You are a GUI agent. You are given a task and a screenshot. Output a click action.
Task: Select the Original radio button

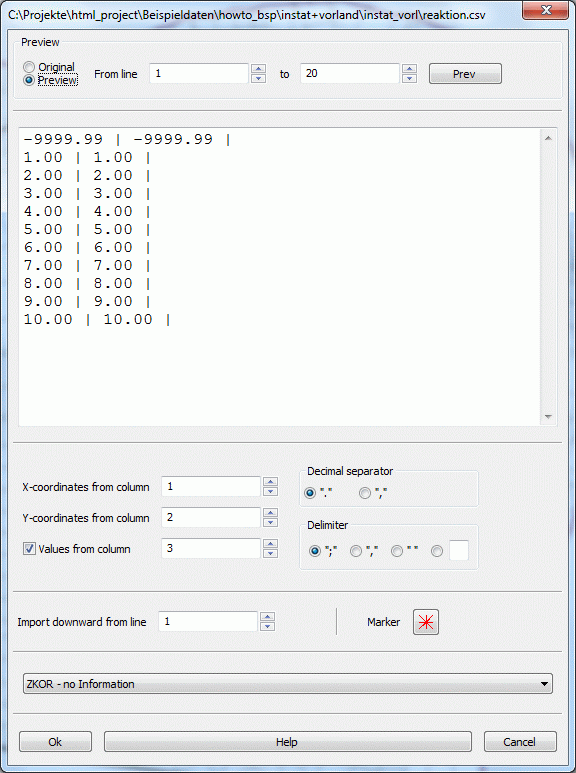[x=30, y=67]
